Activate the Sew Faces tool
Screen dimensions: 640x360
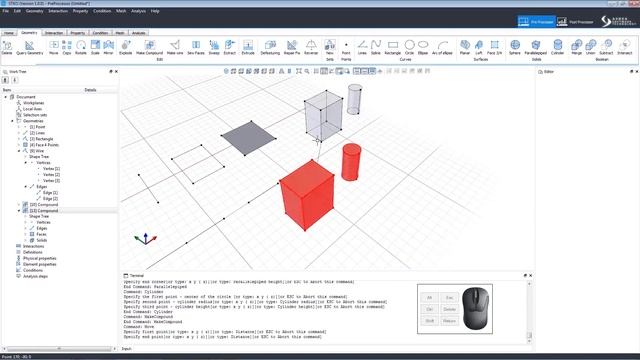(x=196, y=47)
